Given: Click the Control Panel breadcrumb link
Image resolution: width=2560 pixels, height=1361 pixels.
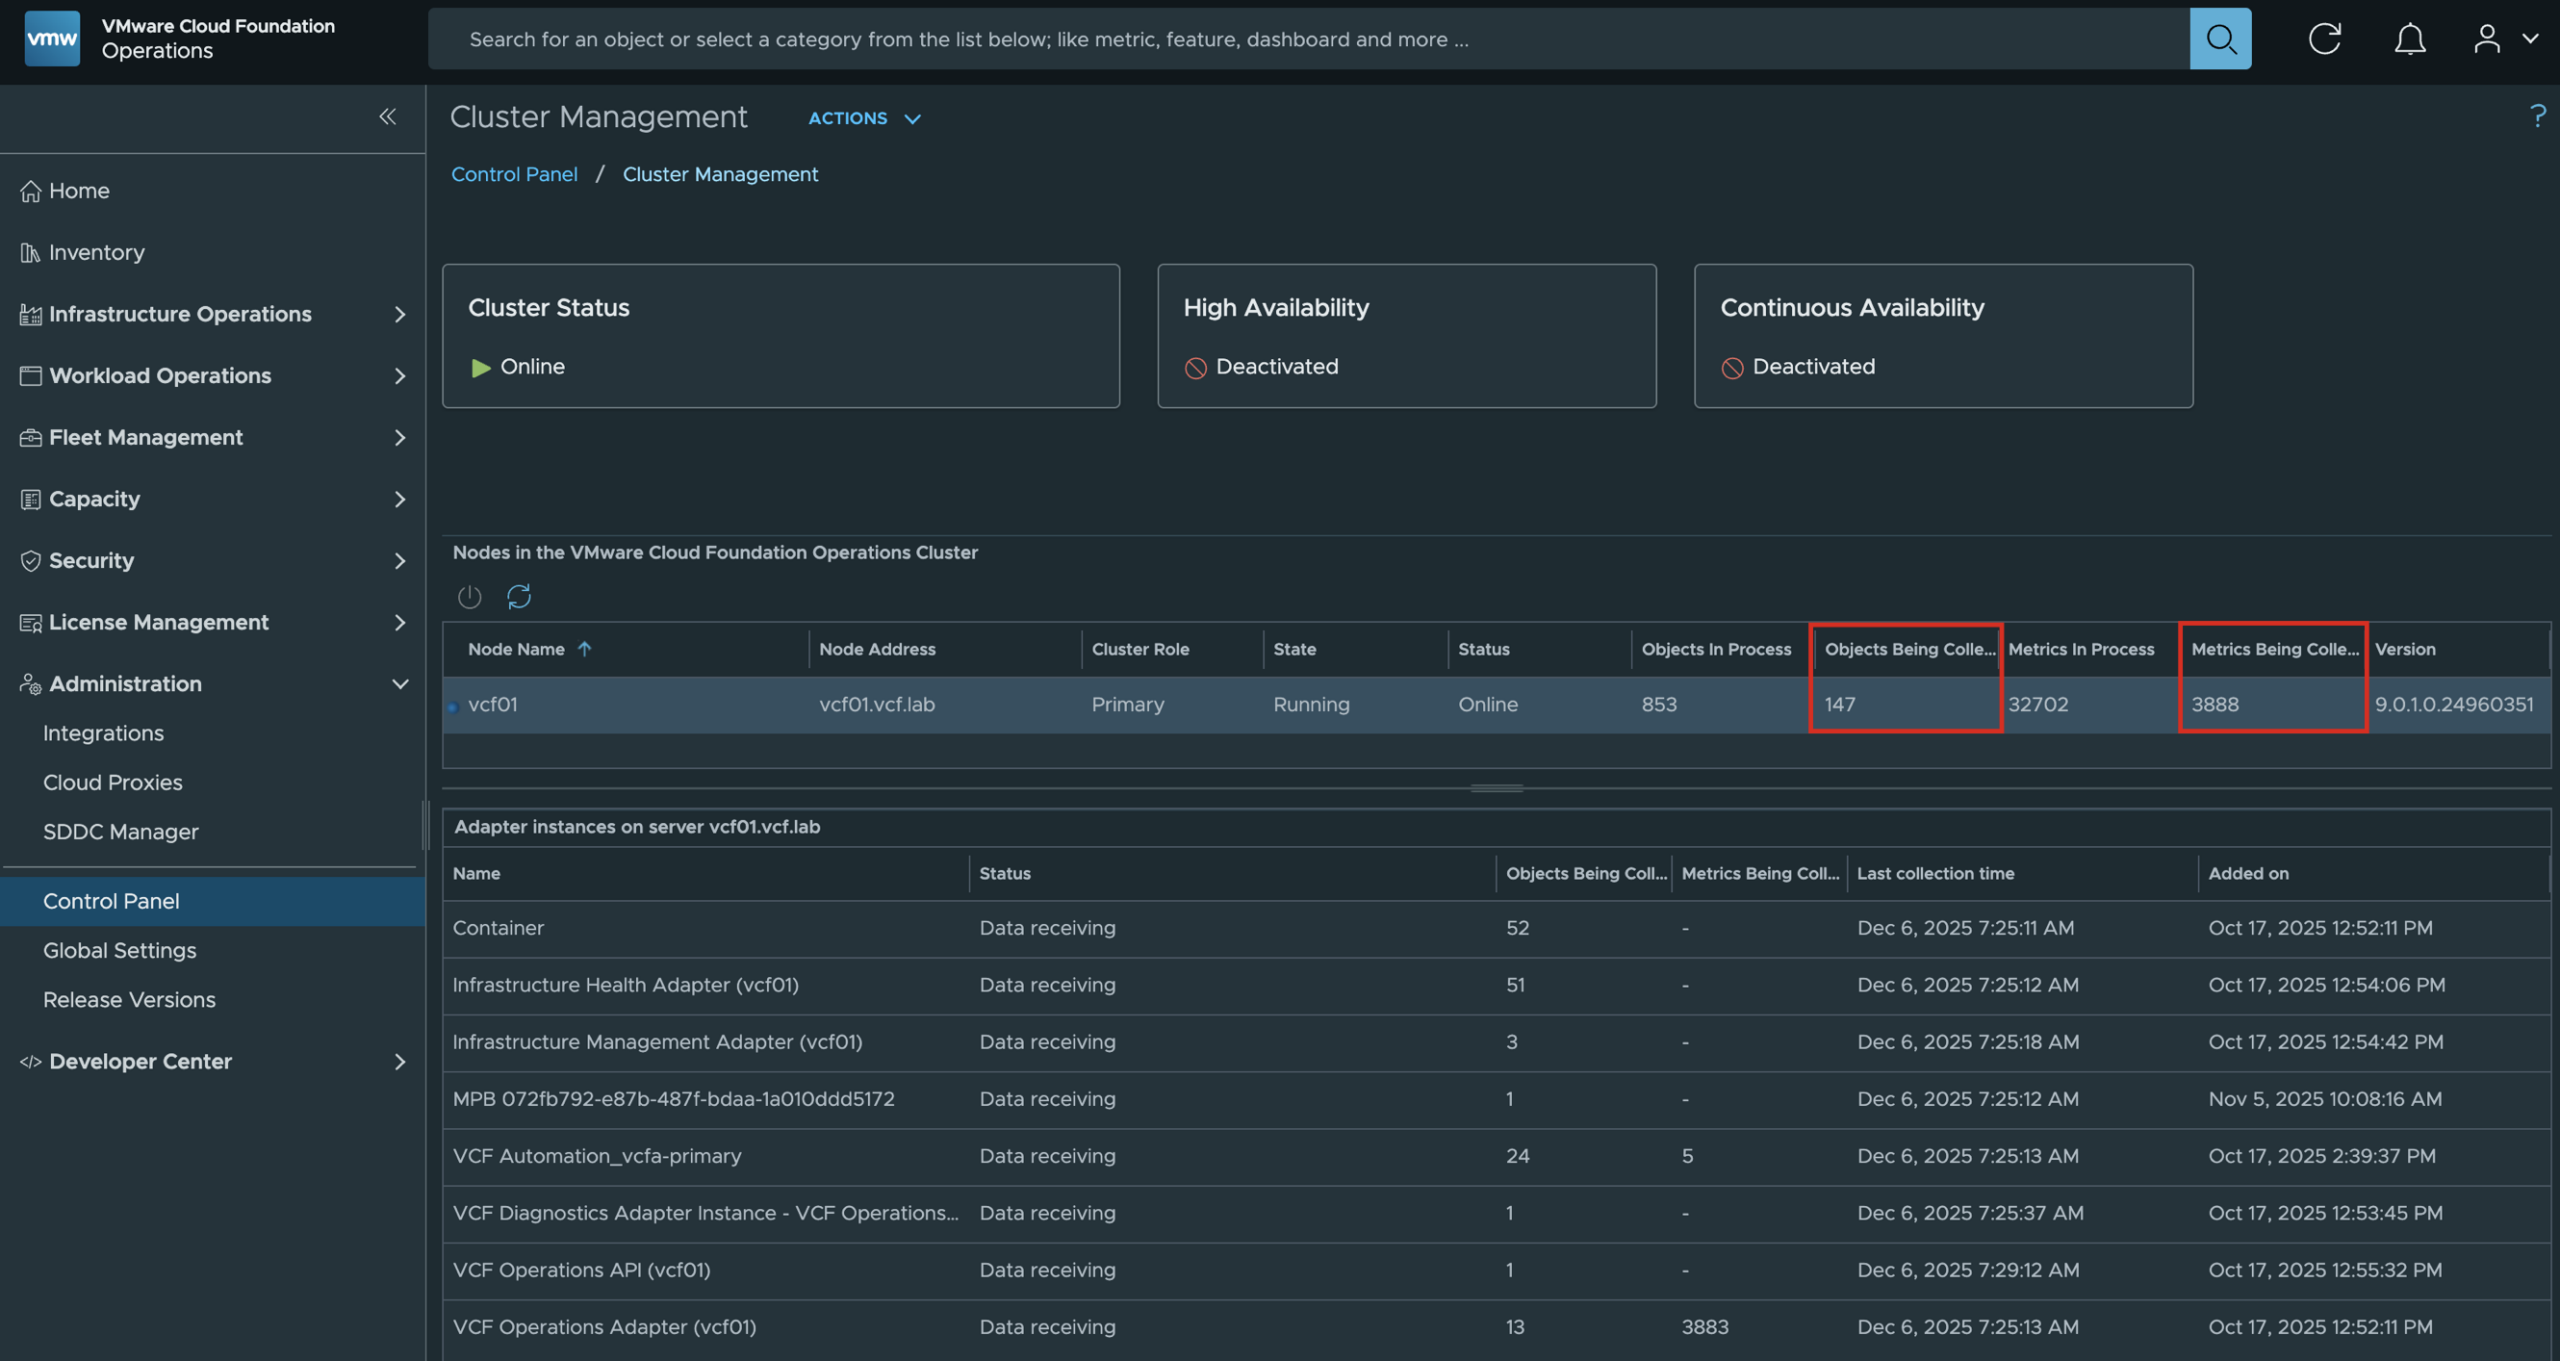Looking at the screenshot, I should 514,174.
